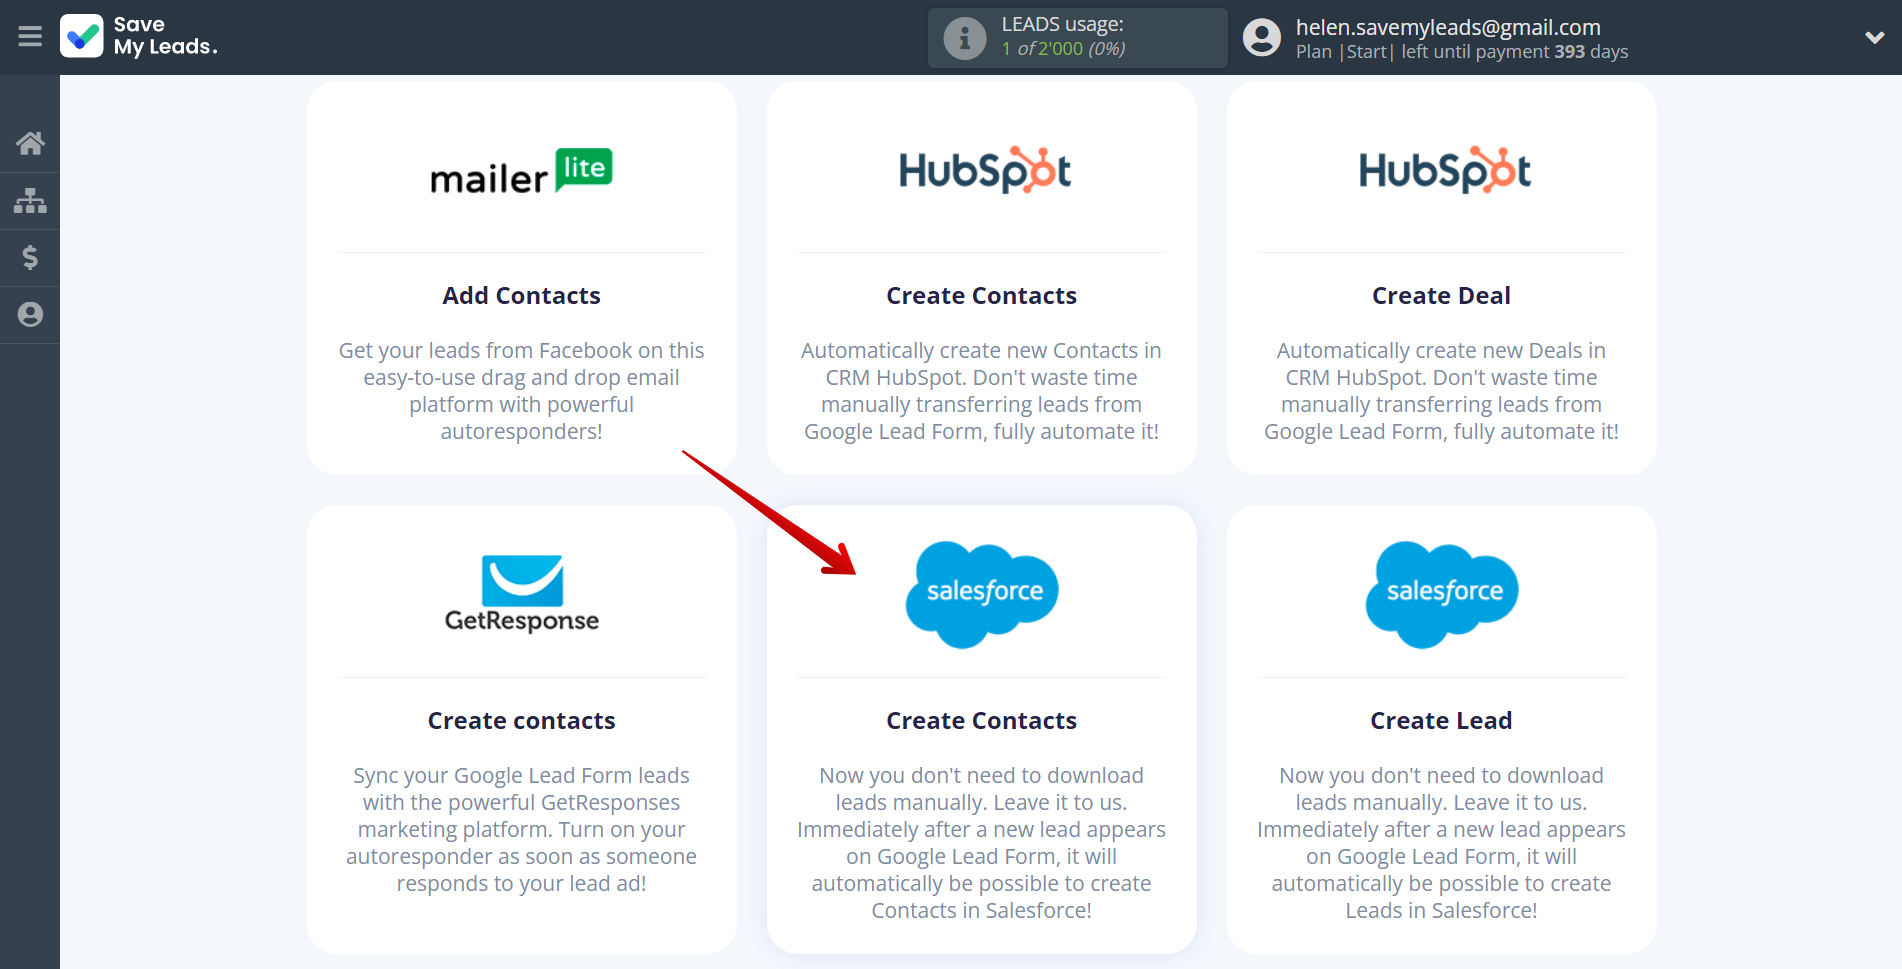Screen dimensions: 1902x969
Task: Open billing dollar icon in sidebar
Action: tap(30, 258)
